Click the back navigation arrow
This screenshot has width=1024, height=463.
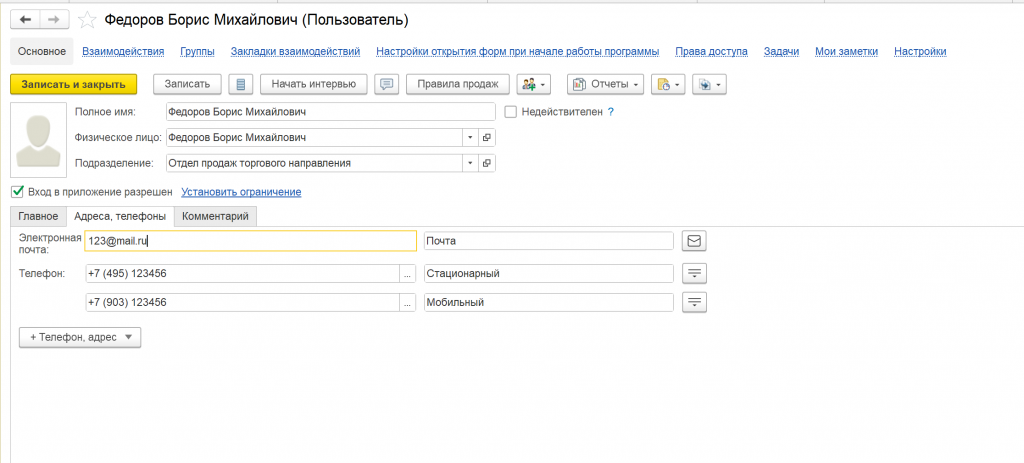(25, 20)
